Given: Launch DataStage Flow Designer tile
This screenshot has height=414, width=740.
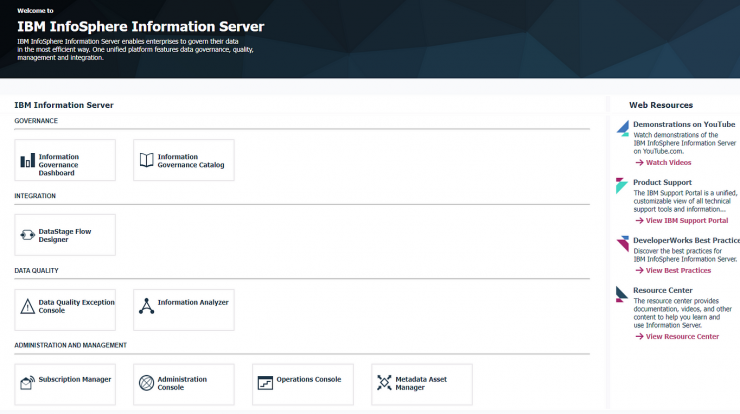Looking at the screenshot, I should [x=65, y=235].
